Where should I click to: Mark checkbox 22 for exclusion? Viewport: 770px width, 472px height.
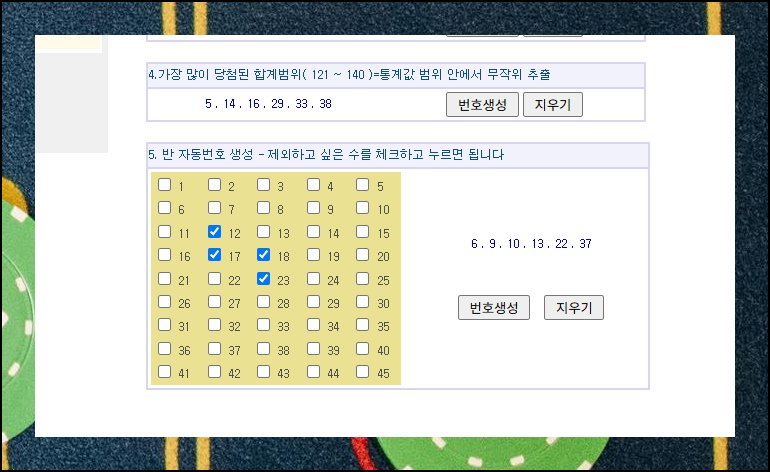point(215,278)
